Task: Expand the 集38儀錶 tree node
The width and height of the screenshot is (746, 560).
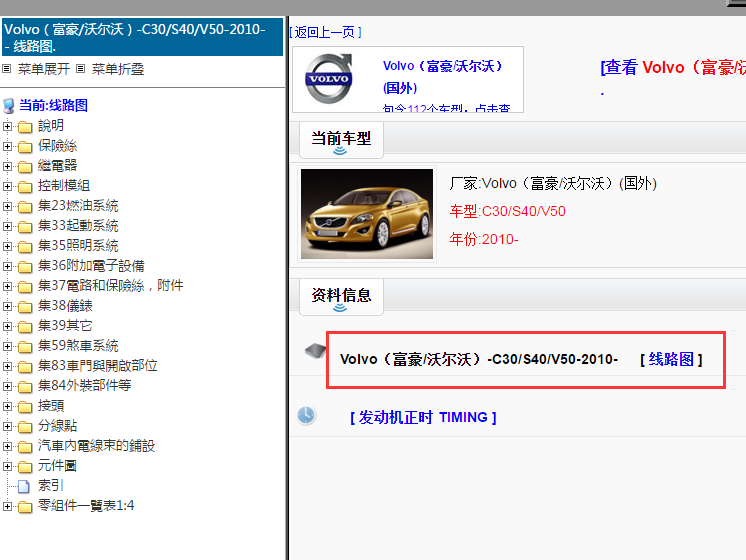Action: click(7, 306)
